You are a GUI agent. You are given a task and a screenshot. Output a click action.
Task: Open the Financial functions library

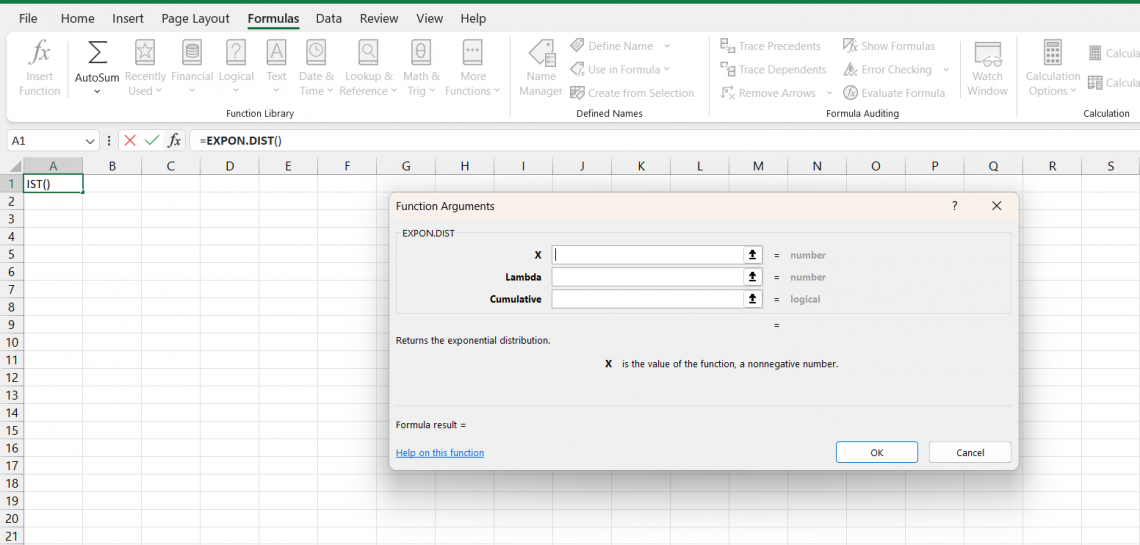pyautogui.click(x=192, y=68)
